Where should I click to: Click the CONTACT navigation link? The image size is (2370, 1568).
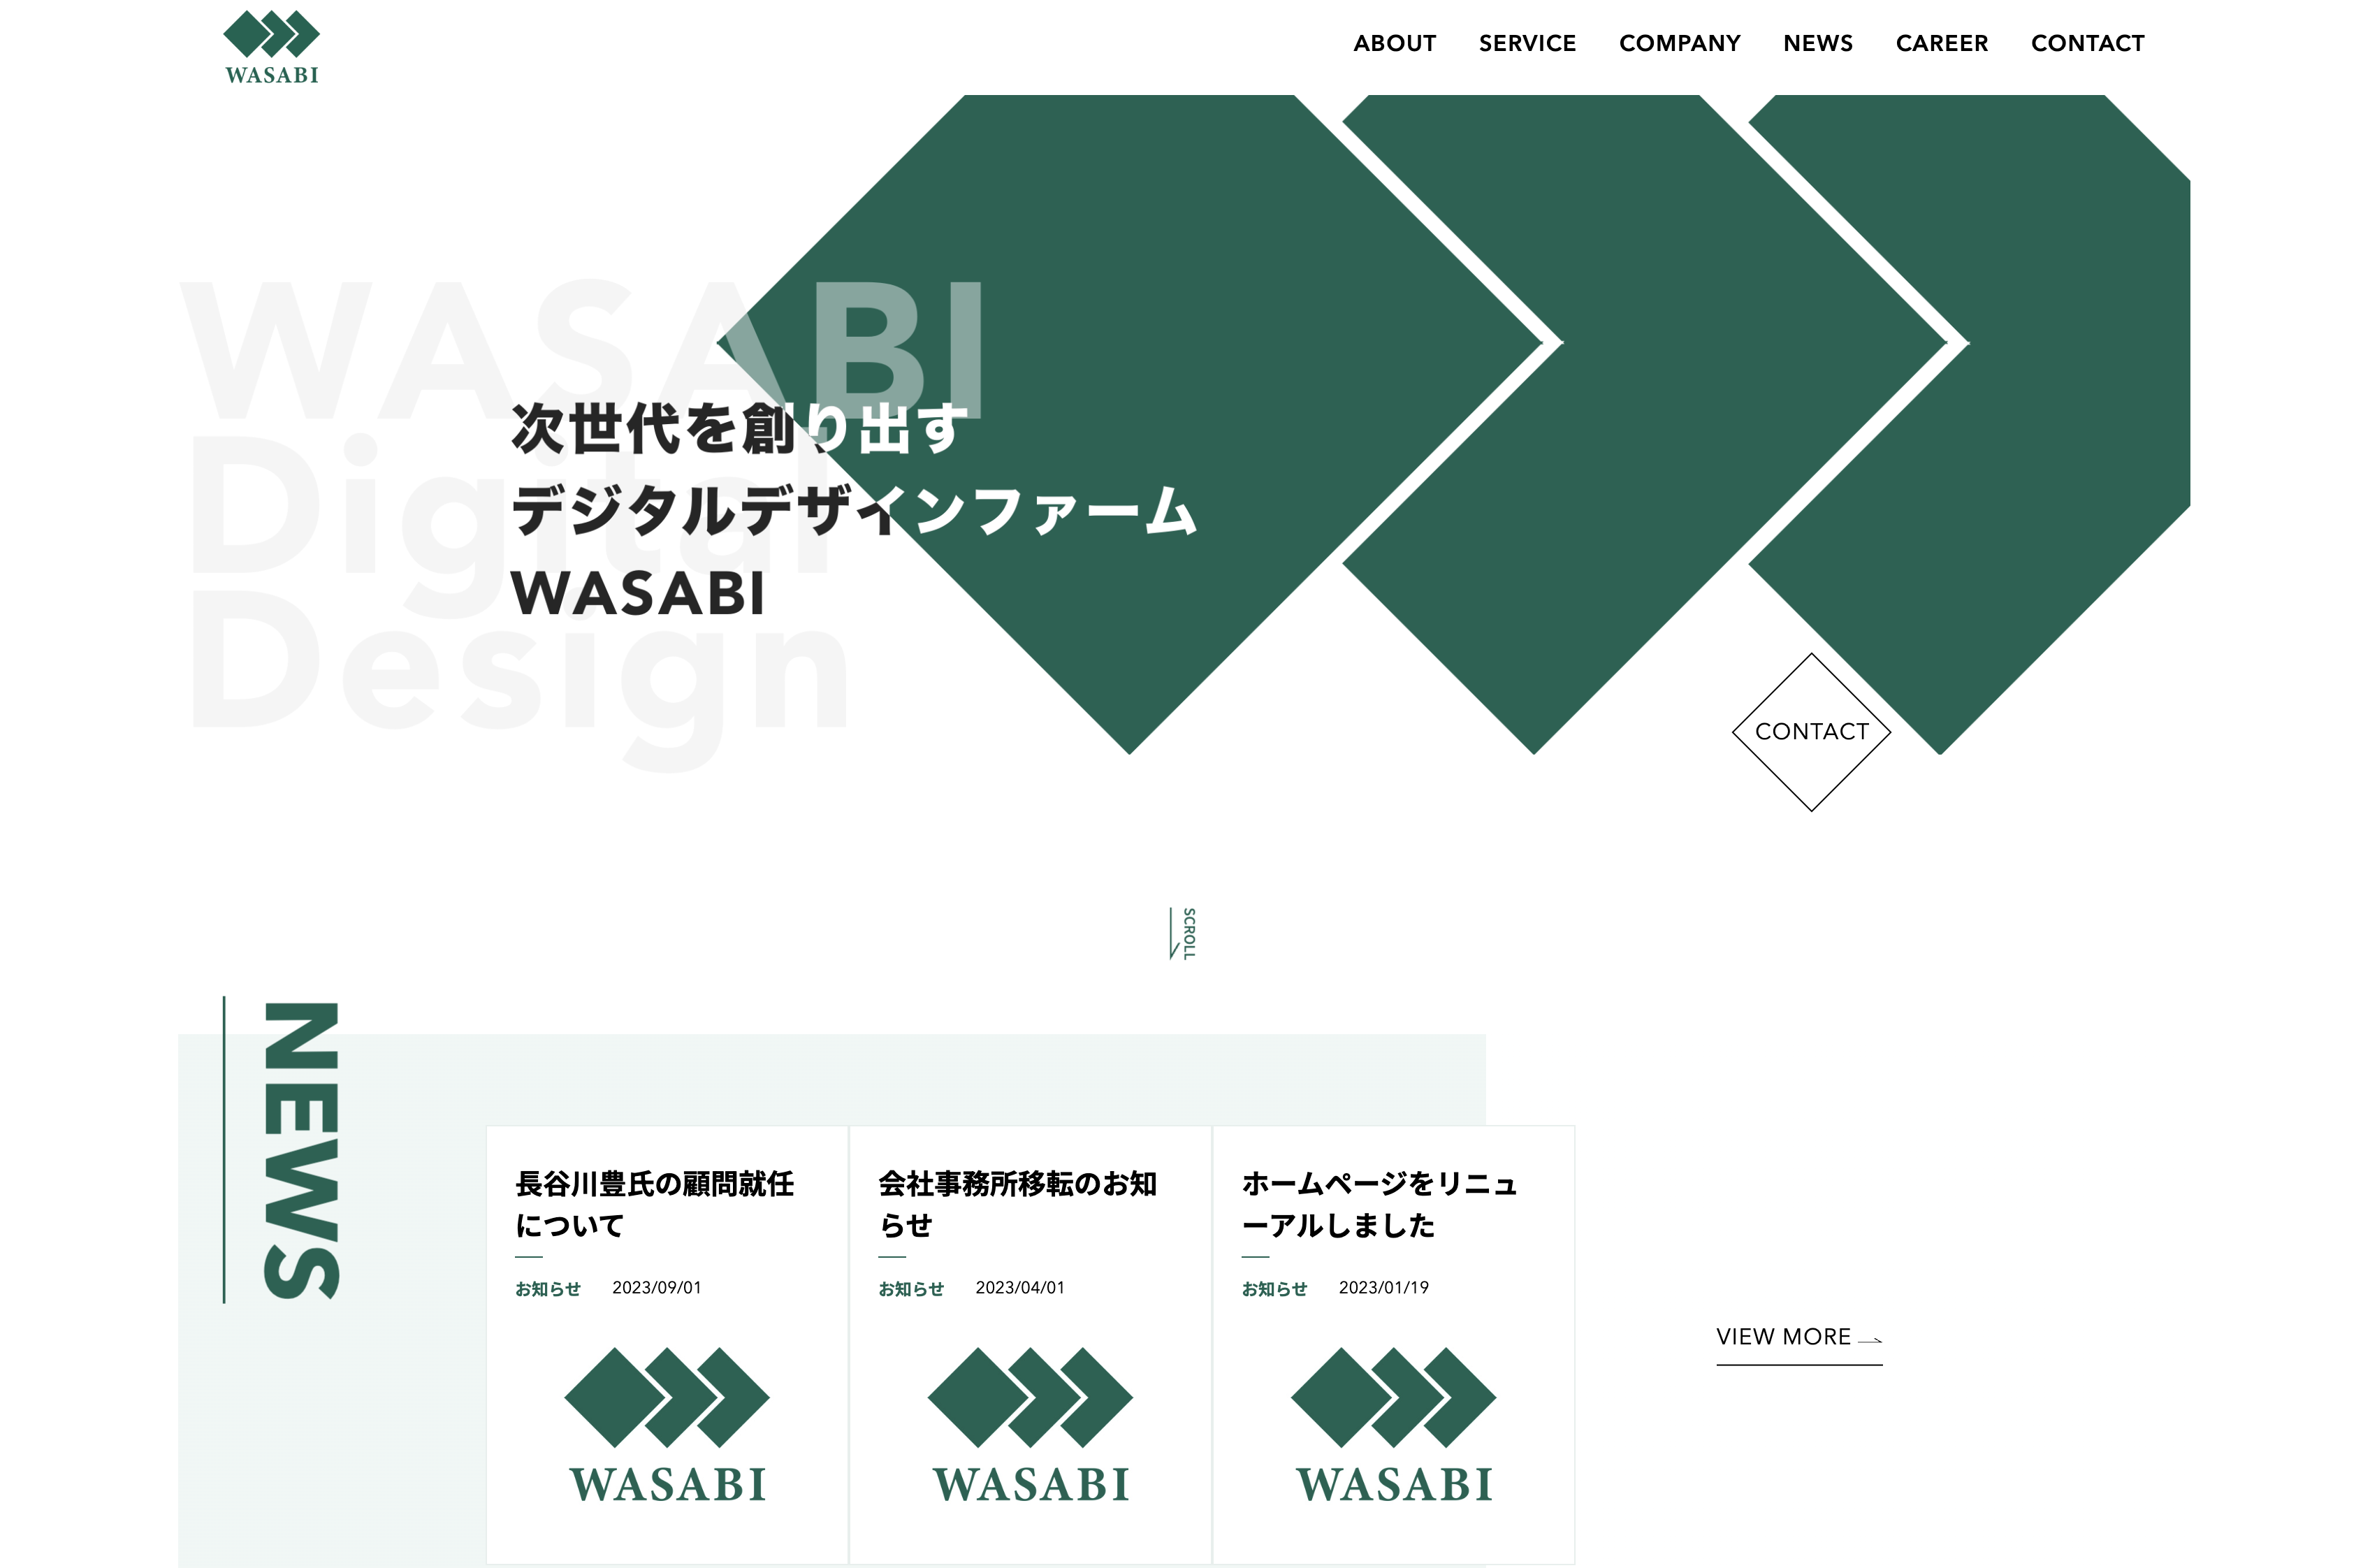coord(2085,42)
